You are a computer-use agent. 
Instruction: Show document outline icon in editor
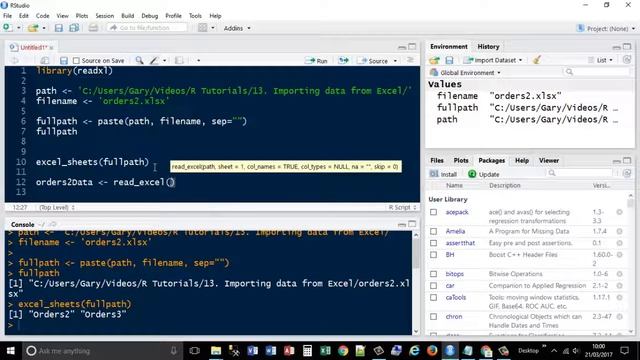click(410, 60)
